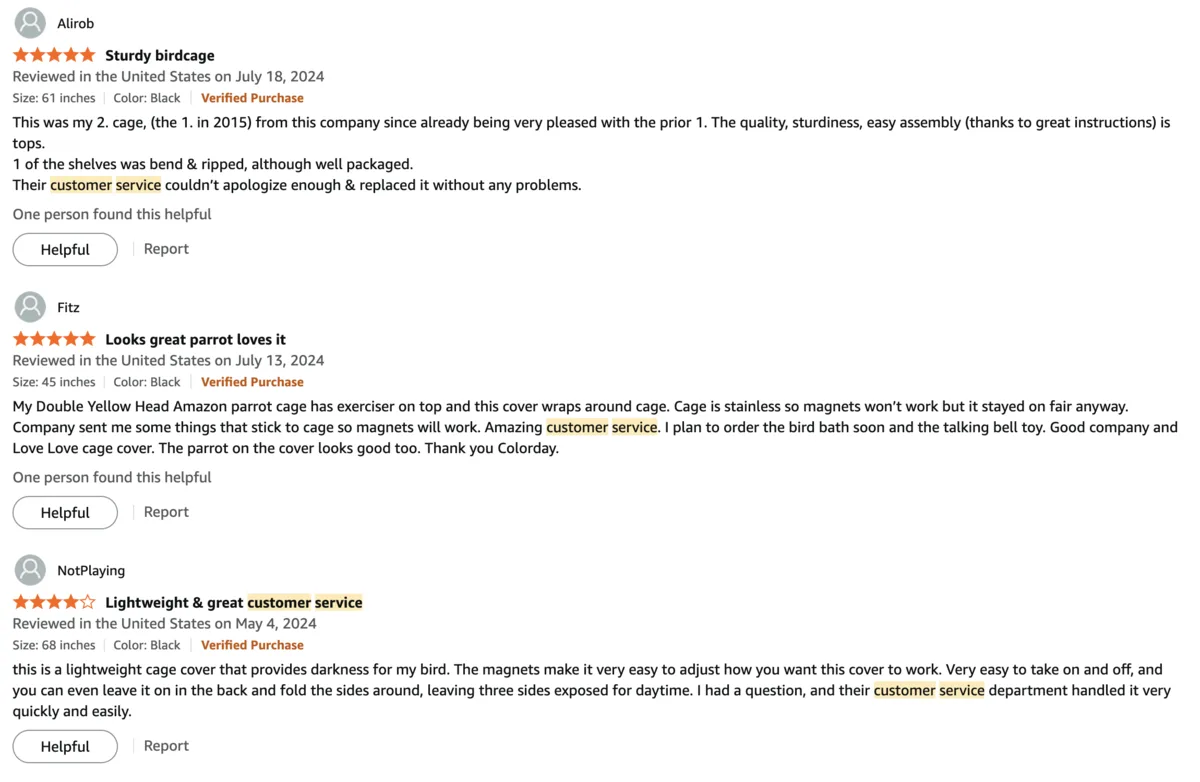Report Alirob's birdcage review

point(166,248)
